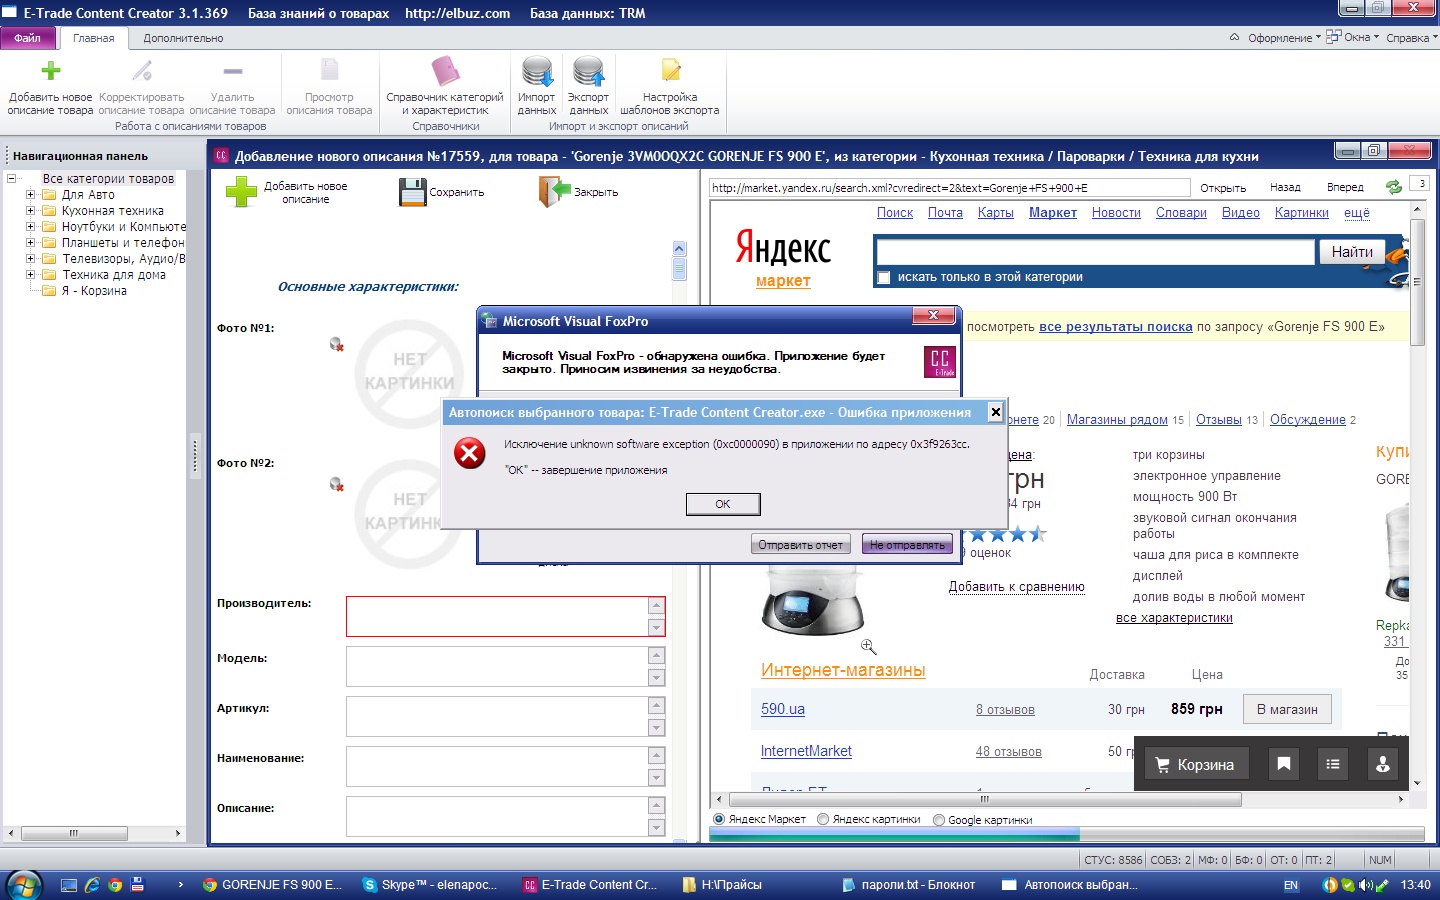Open the Файл menu tab

pyautogui.click(x=28, y=38)
